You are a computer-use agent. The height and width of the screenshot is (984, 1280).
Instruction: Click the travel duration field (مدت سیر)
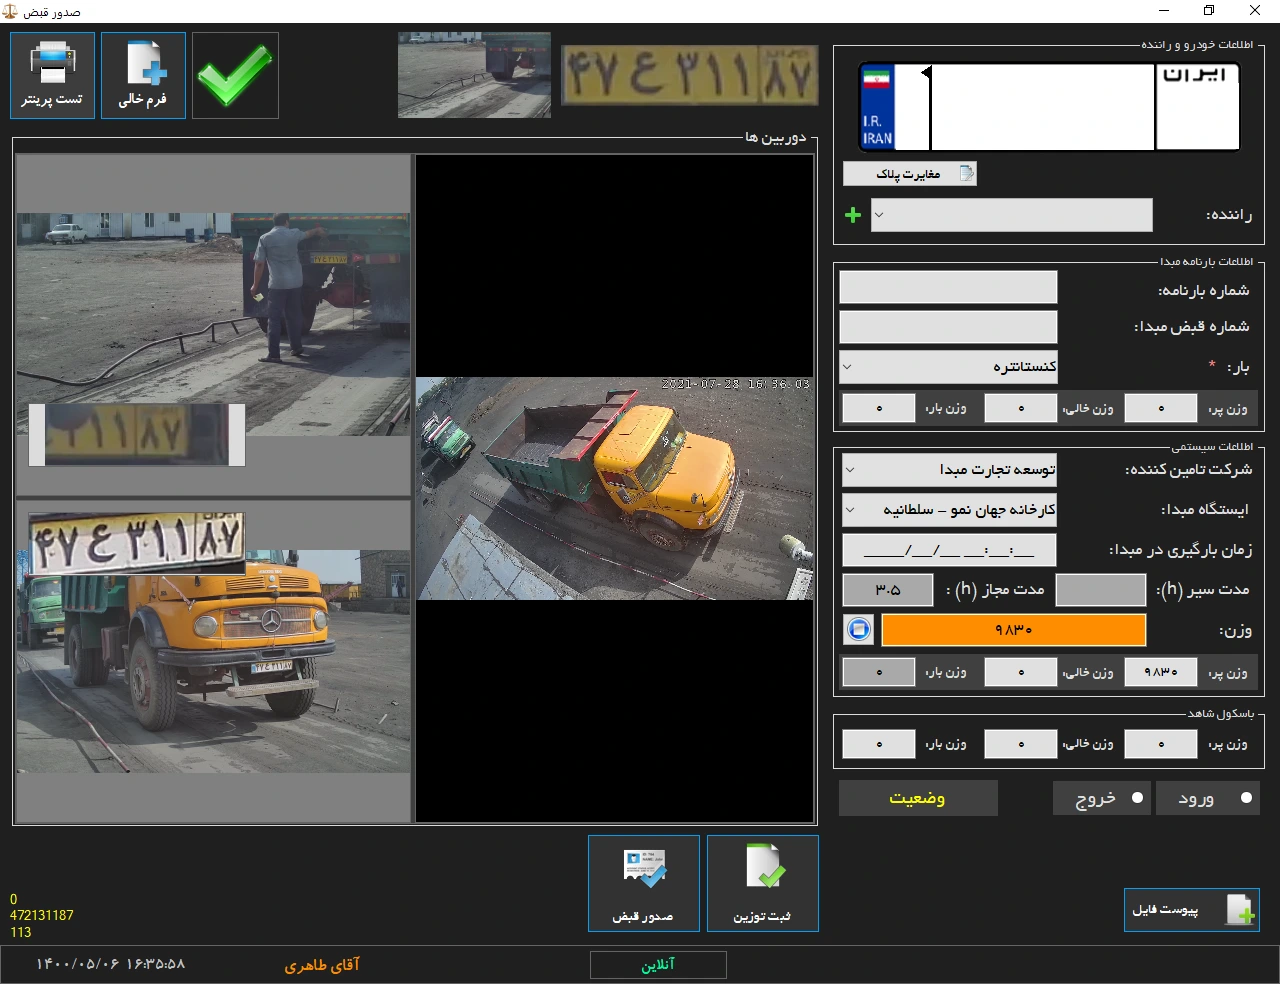coord(1101,590)
